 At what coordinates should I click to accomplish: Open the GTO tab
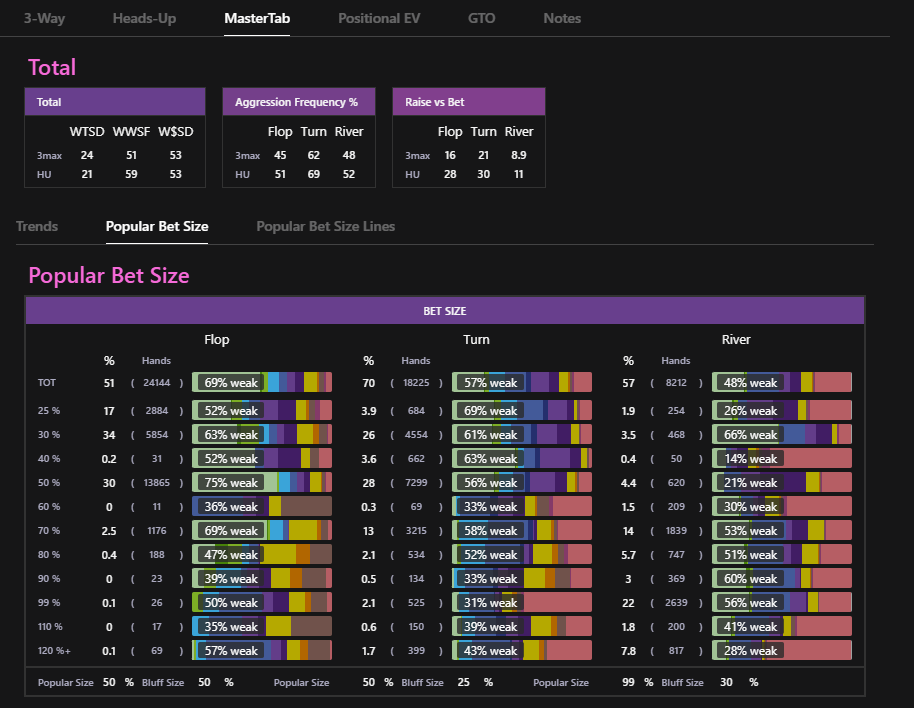tap(481, 18)
